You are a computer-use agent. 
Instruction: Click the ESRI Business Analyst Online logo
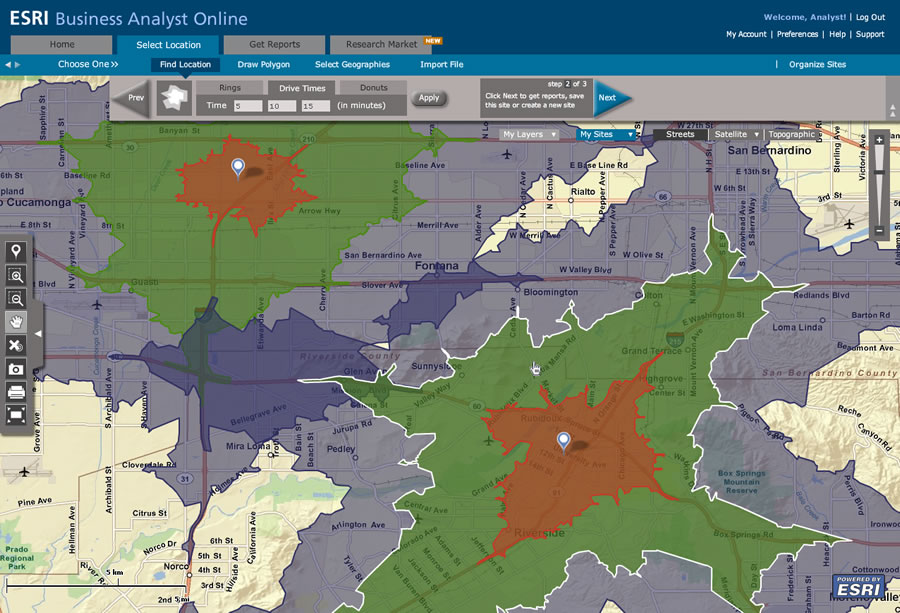pos(129,18)
